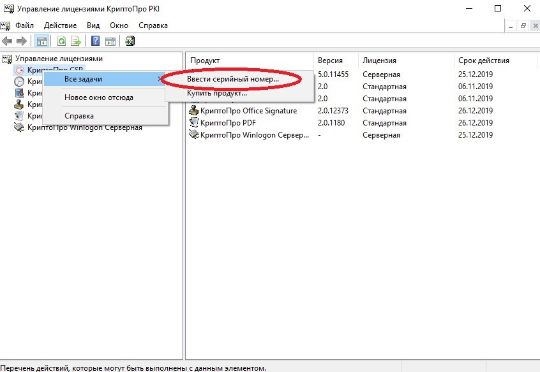Select the КриптоПро PDF list item
The image size is (540, 372).
click(x=228, y=123)
